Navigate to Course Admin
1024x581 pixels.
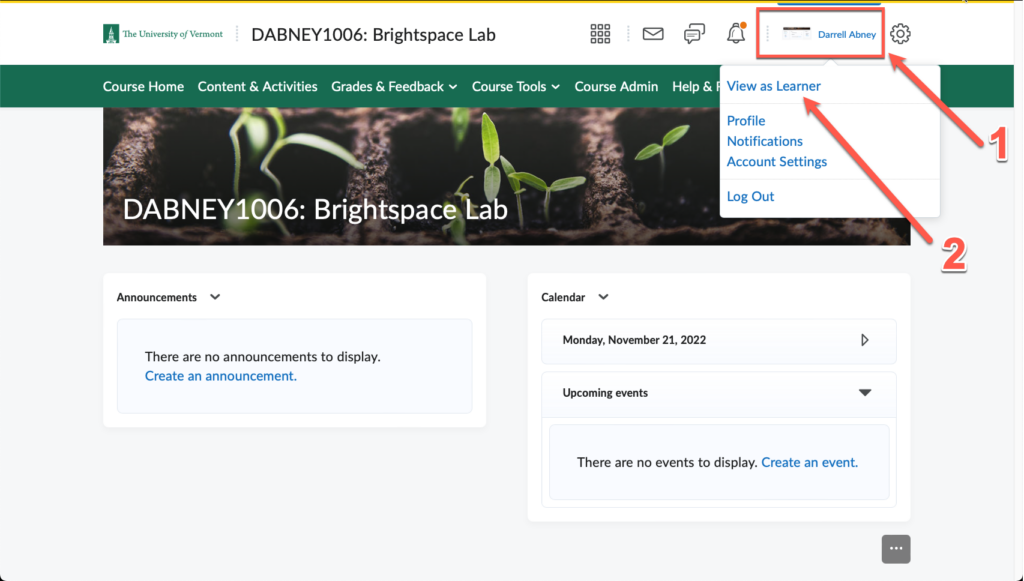point(616,86)
